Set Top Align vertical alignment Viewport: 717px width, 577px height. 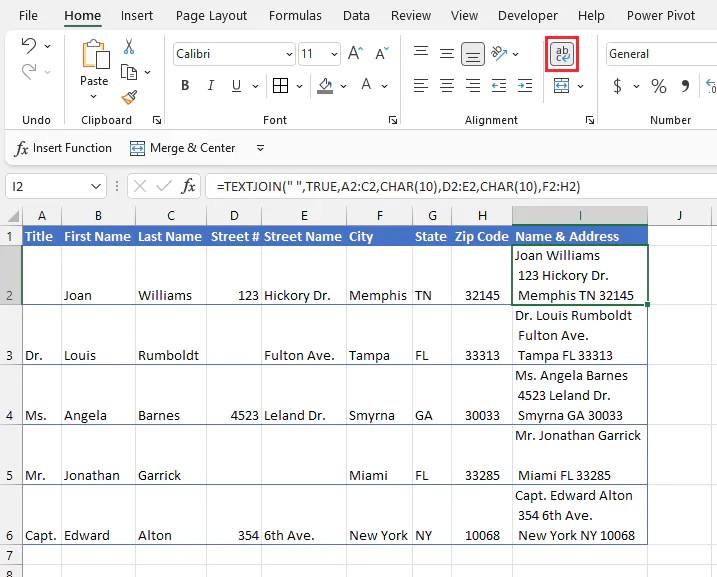point(421,51)
